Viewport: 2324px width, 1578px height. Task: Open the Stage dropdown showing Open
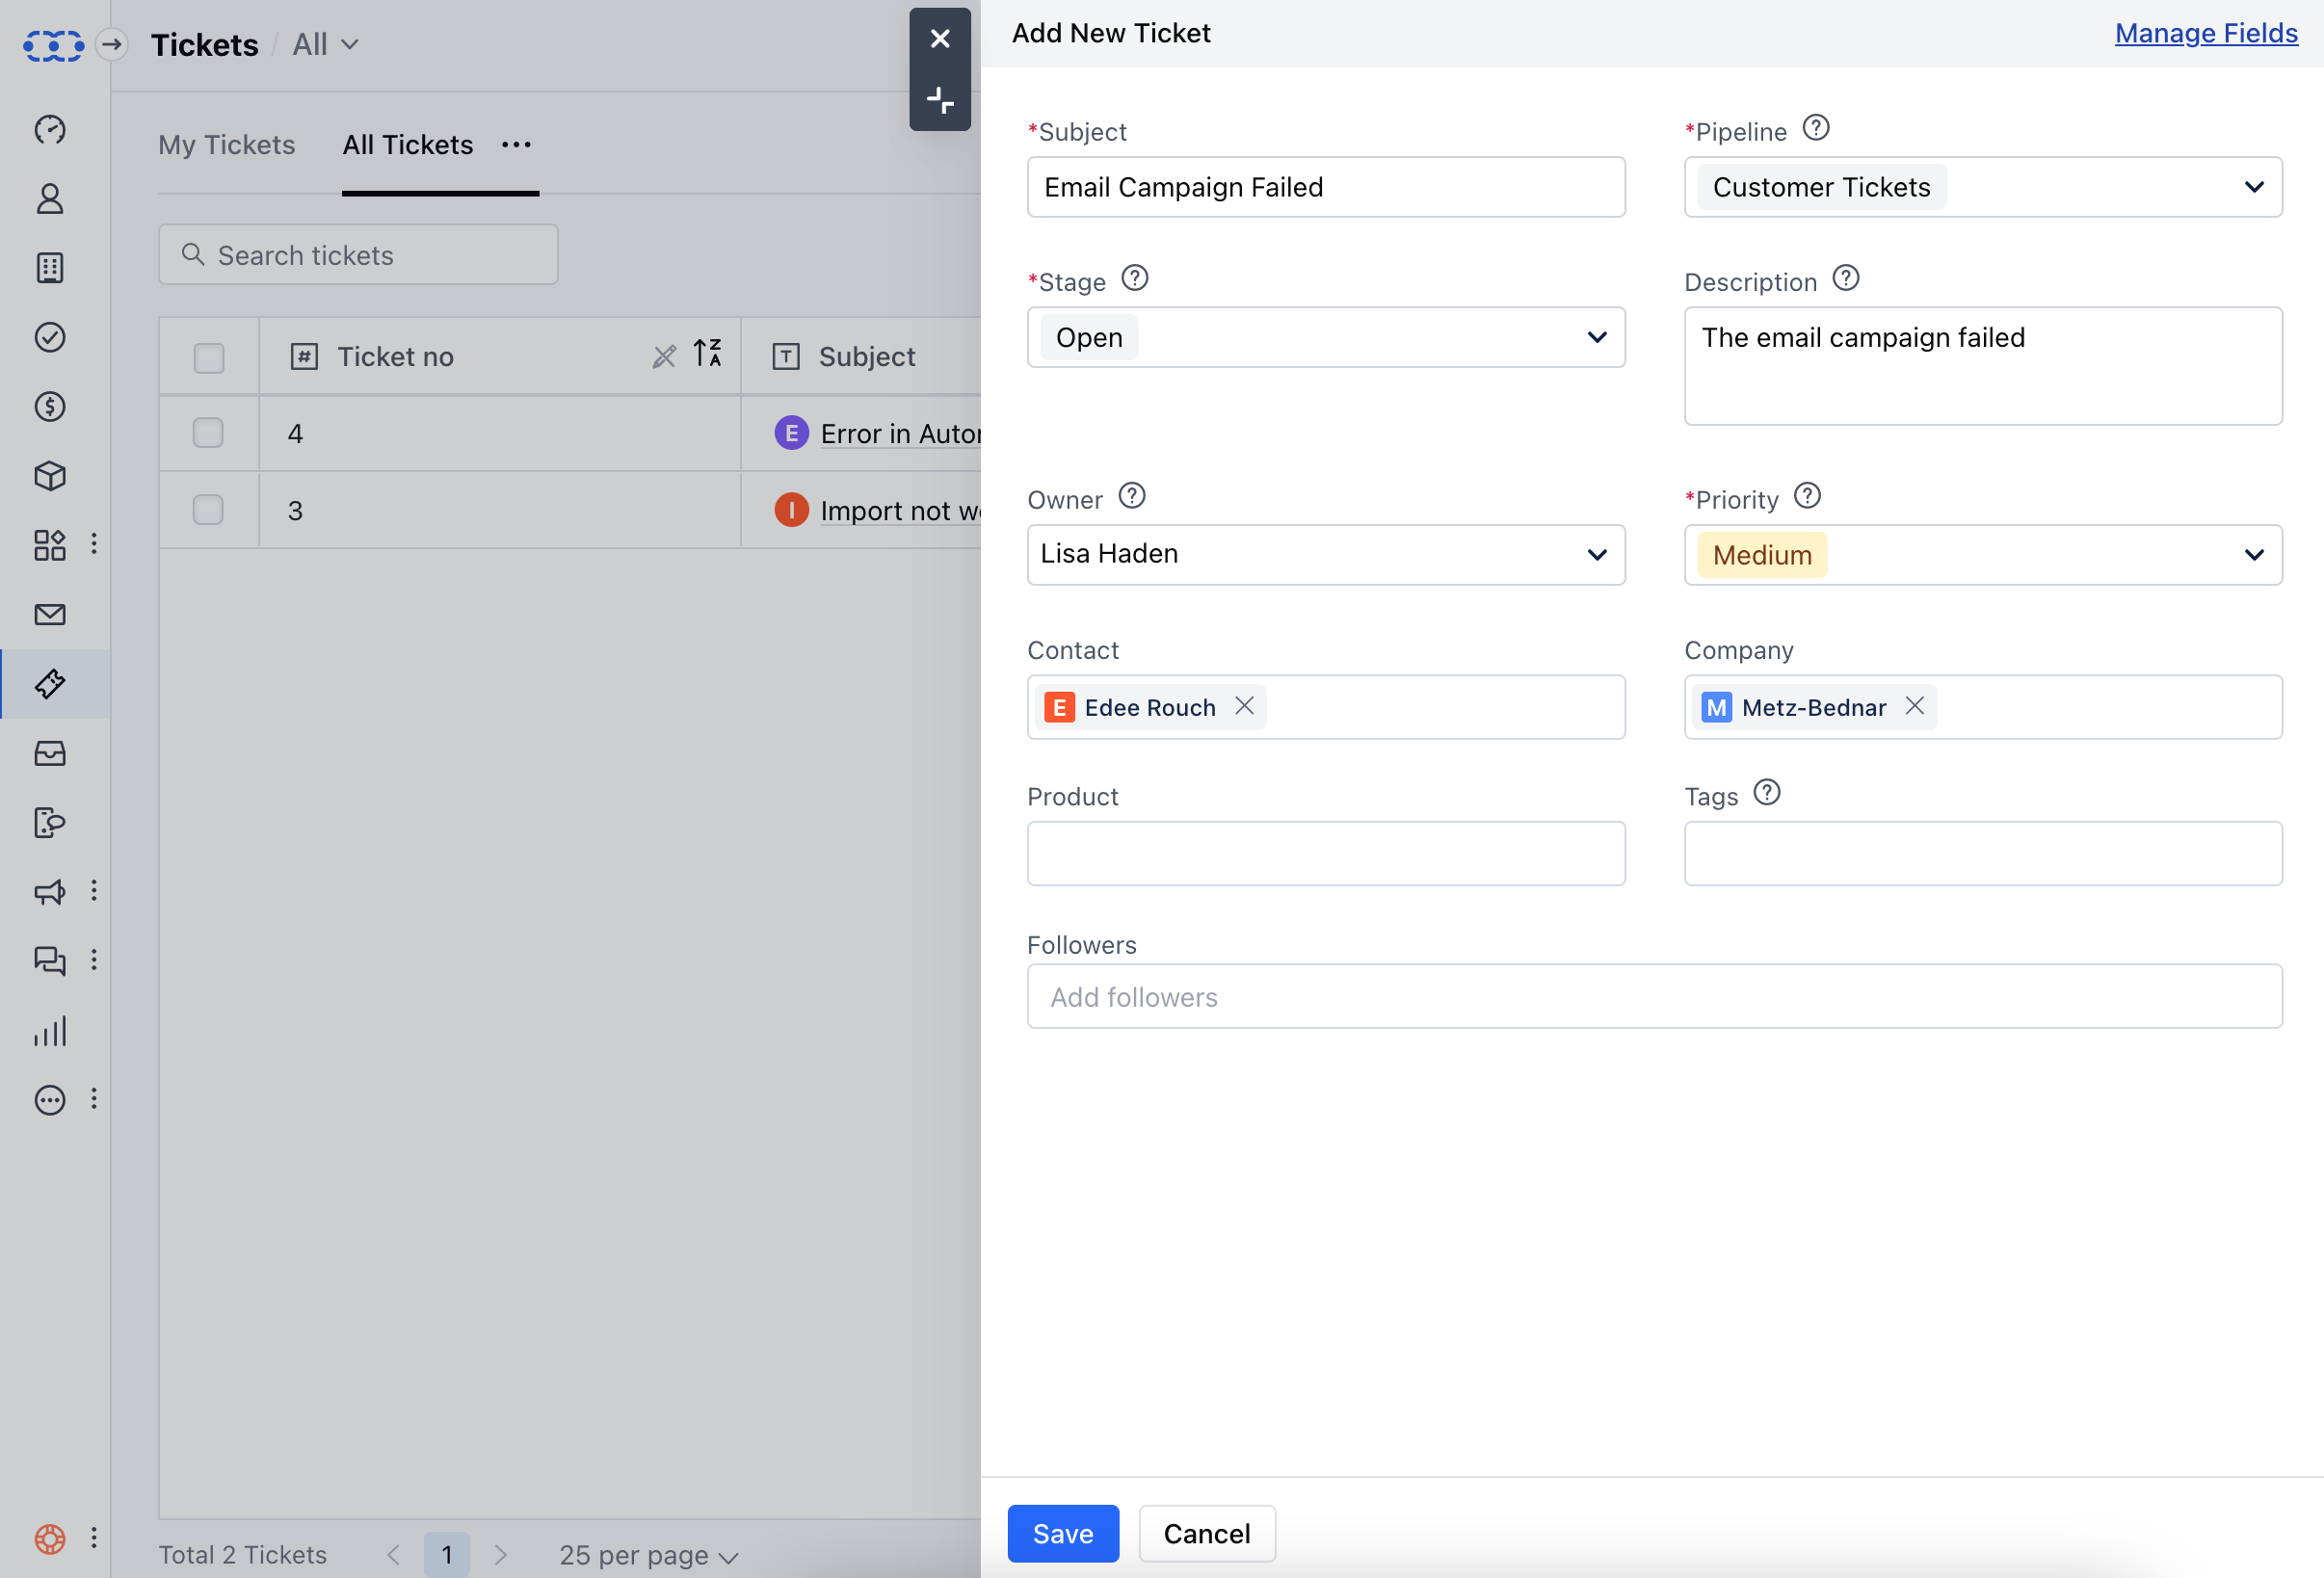[x=1326, y=337]
